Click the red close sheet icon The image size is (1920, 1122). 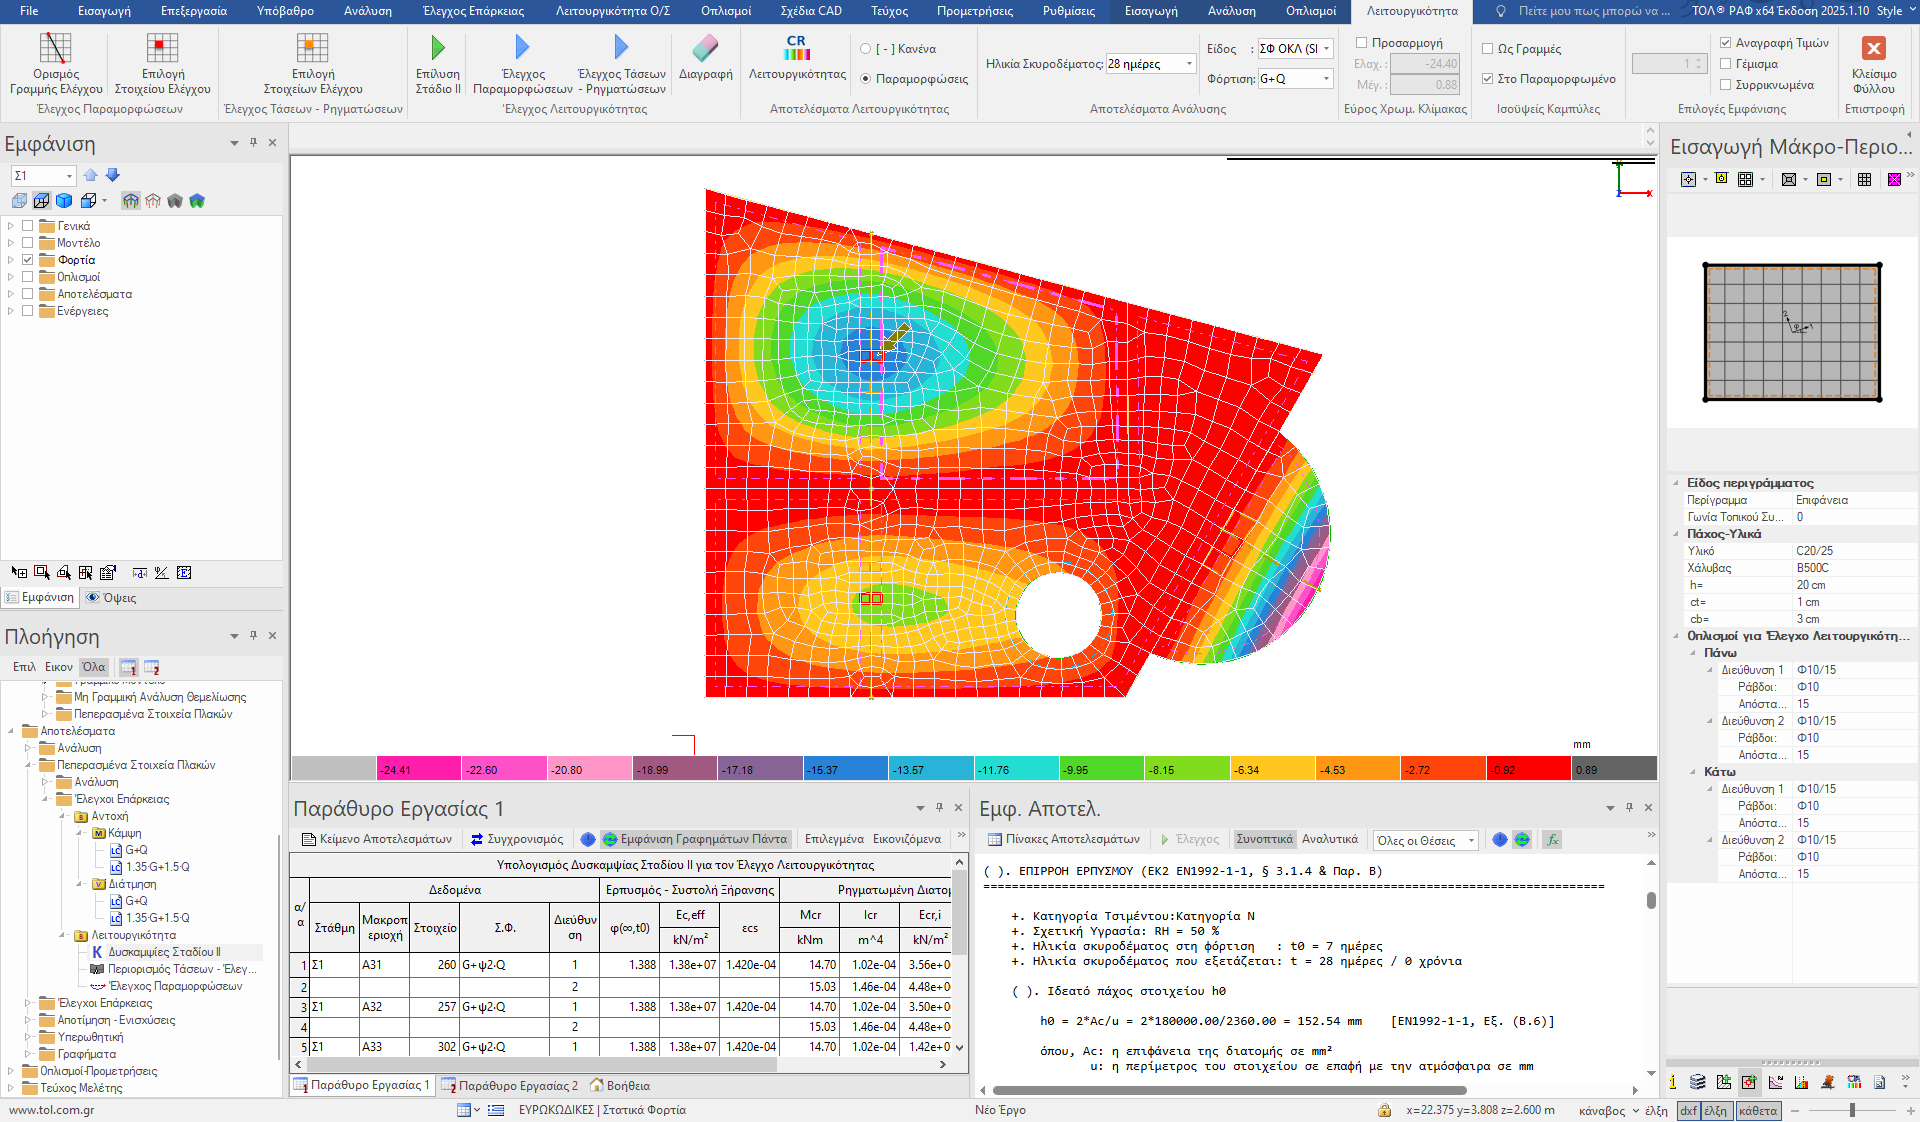click(1873, 48)
